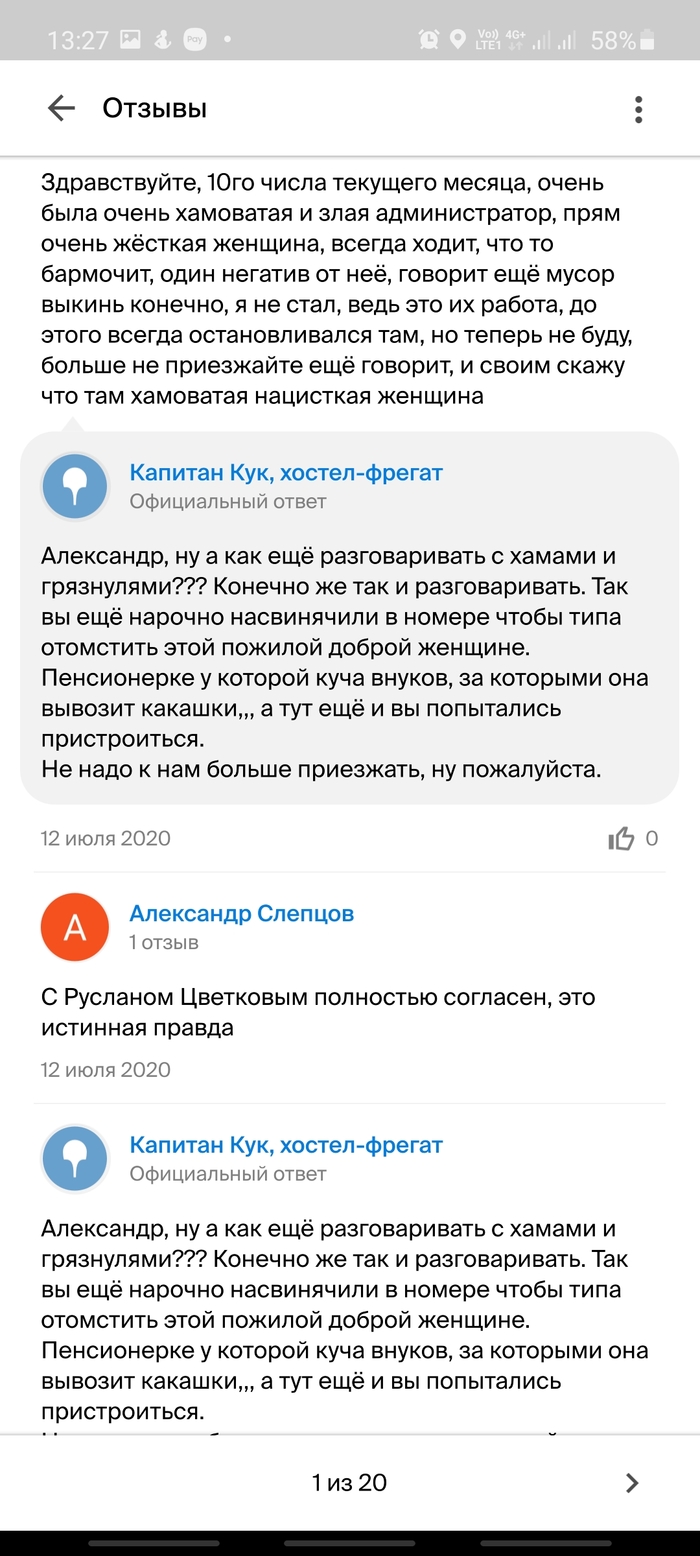Tap the alarm icon in status bar

pos(429,40)
